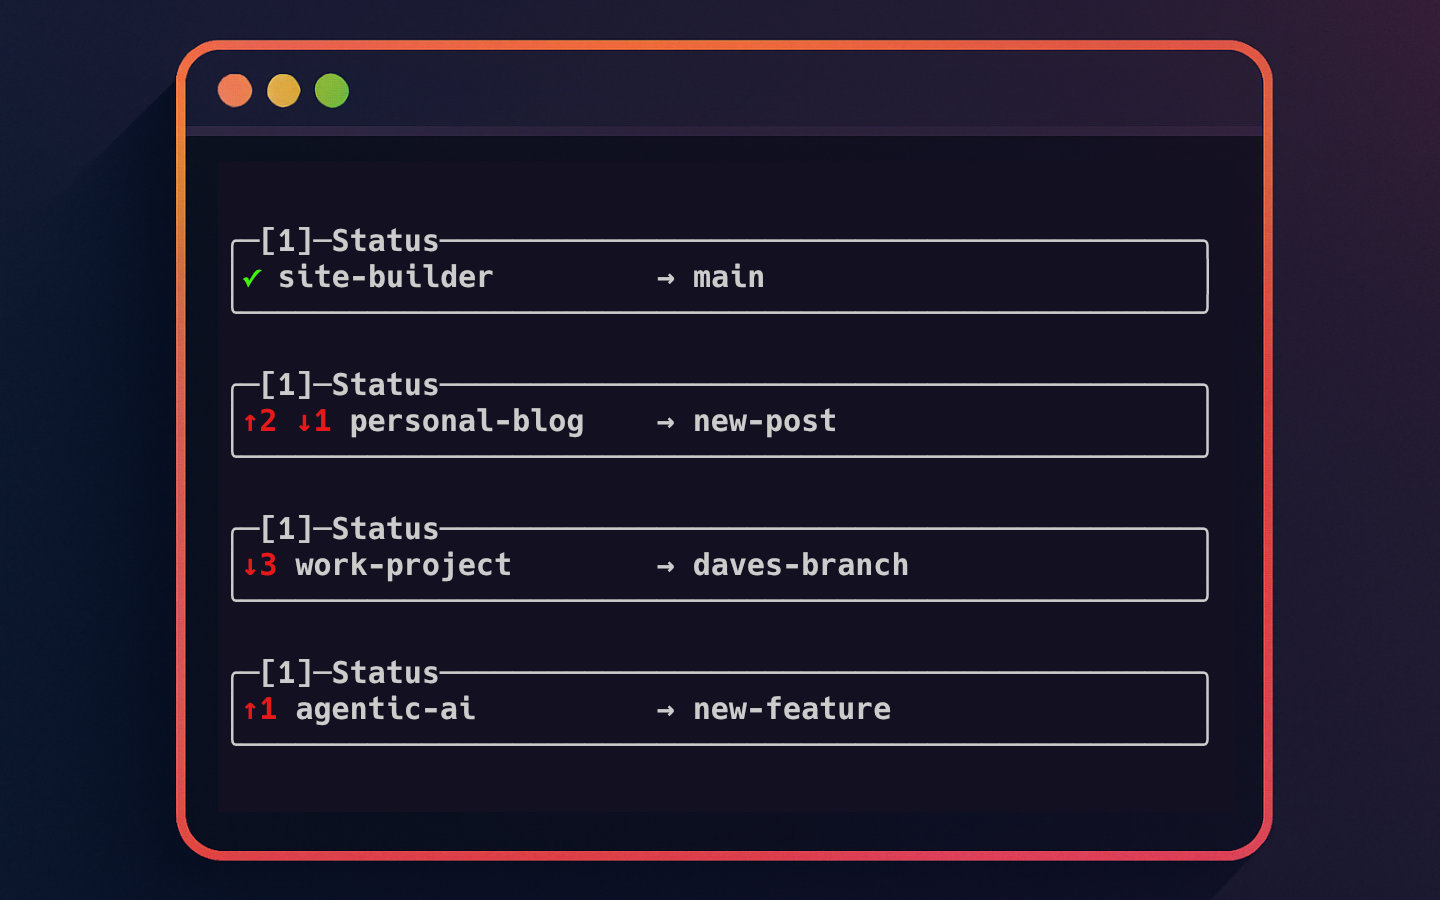Viewport: 1440px width, 900px height.
Task: Click the yellow minimize traffic light button
Action: (283, 89)
